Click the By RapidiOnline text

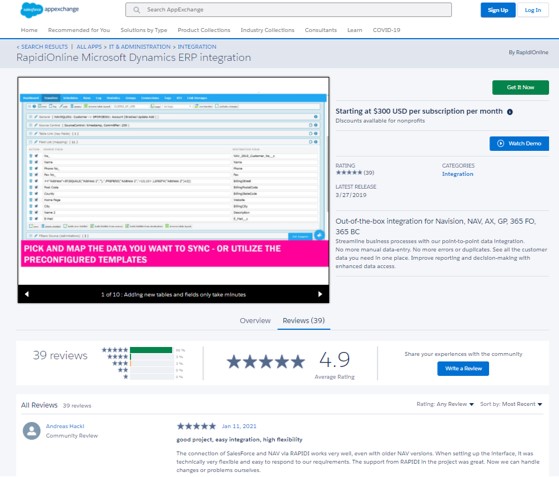pos(528,52)
